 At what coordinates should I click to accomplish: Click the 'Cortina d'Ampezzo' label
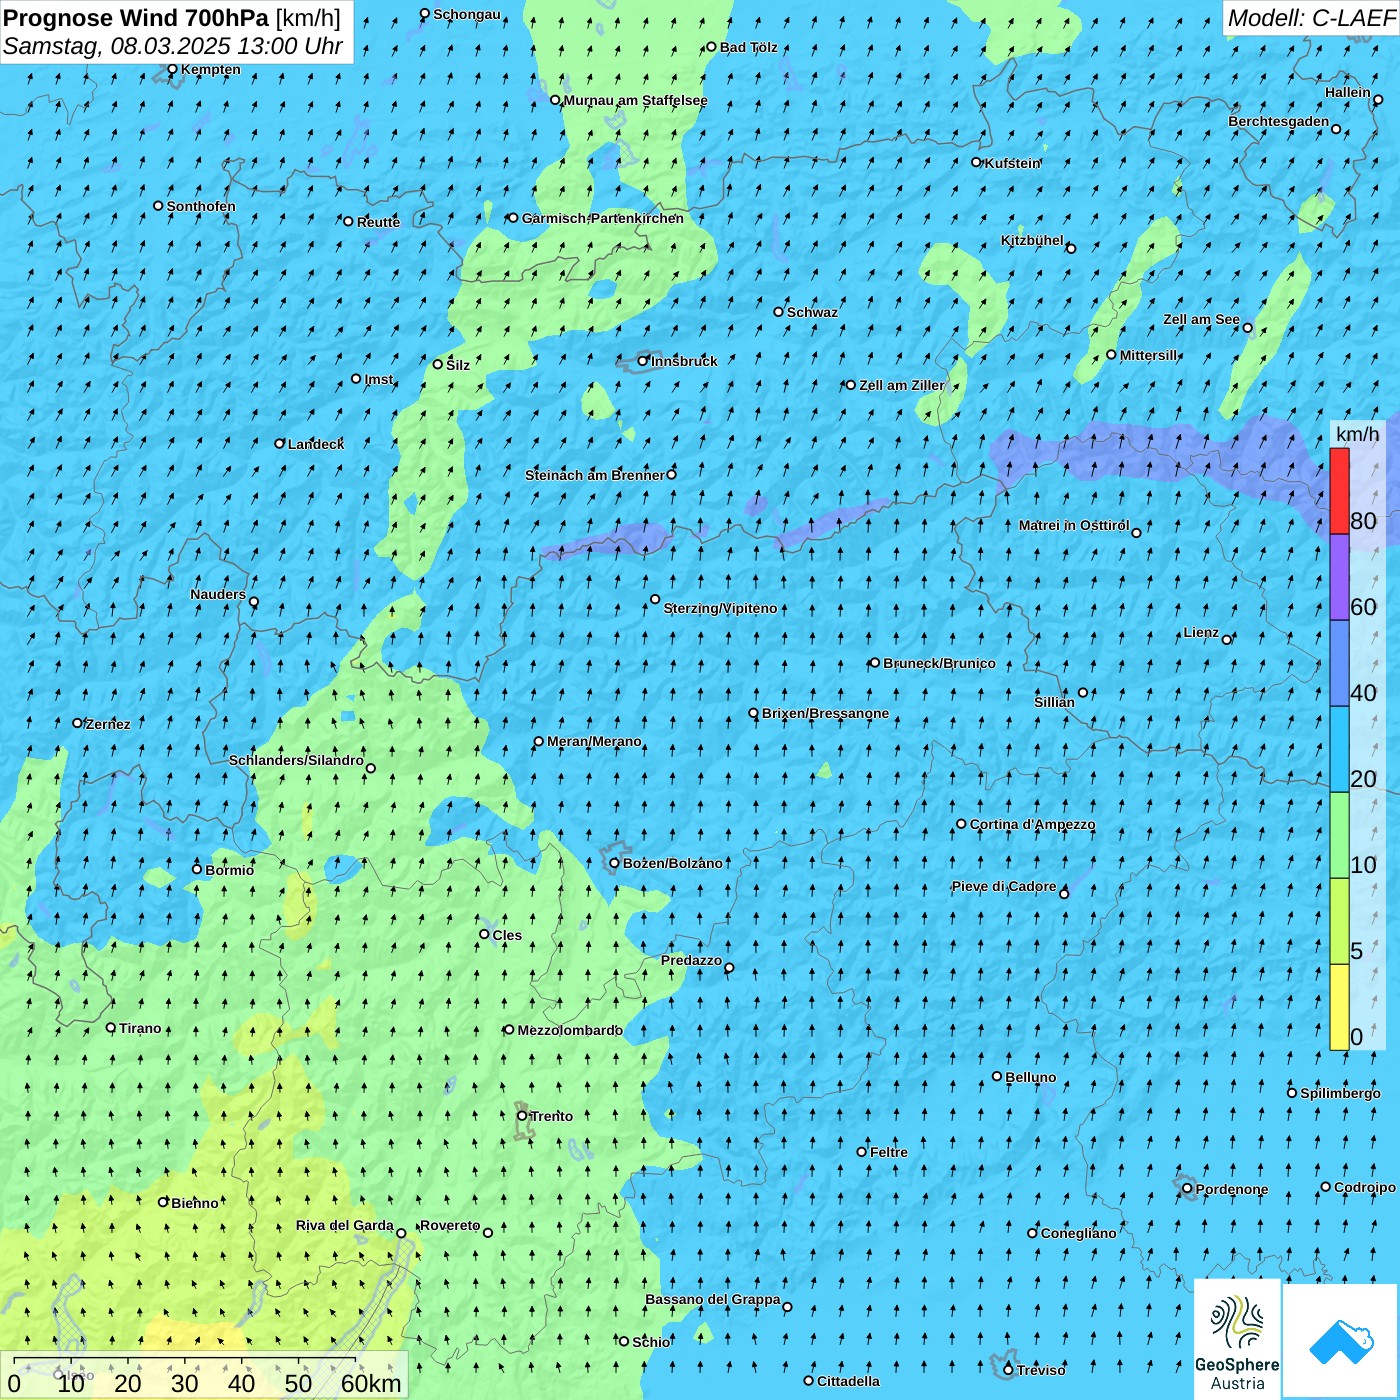(1032, 824)
